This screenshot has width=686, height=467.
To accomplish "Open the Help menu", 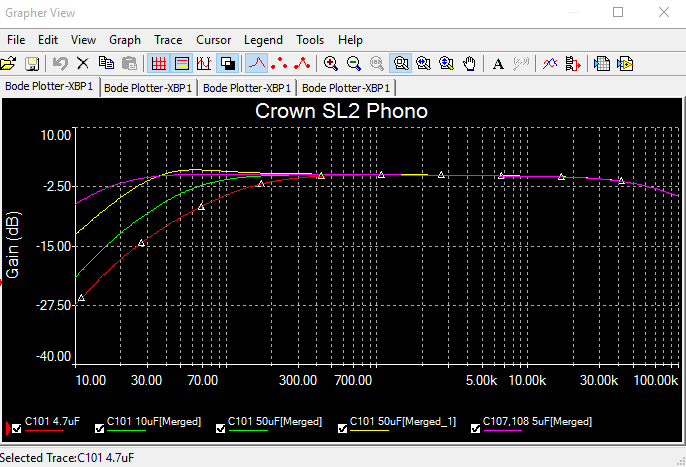I will coord(350,40).
